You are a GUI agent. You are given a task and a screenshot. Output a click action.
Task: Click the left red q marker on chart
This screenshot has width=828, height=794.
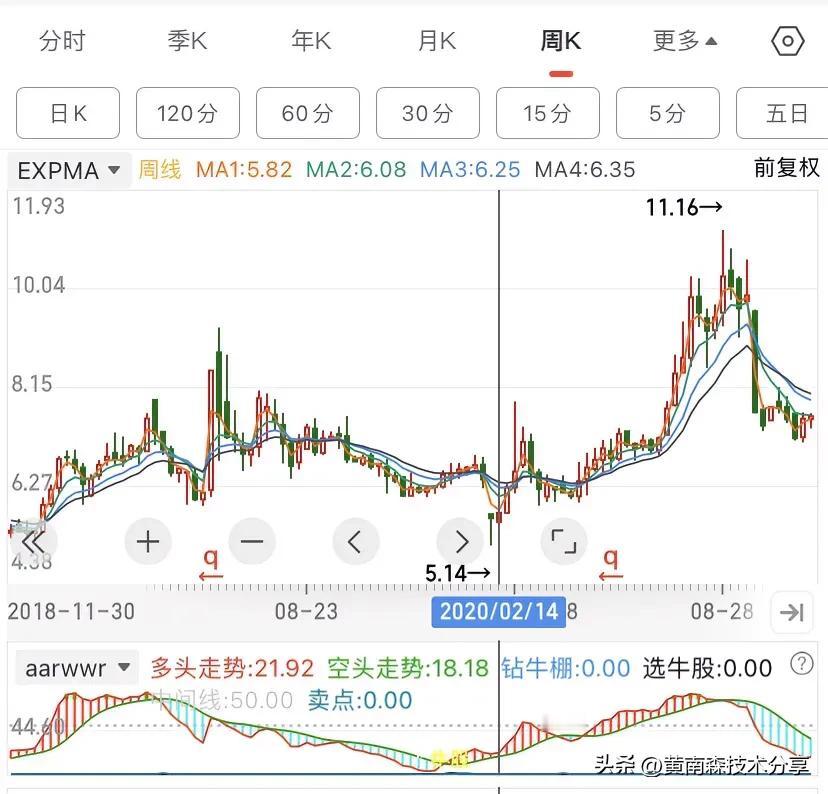pos(211,564)
